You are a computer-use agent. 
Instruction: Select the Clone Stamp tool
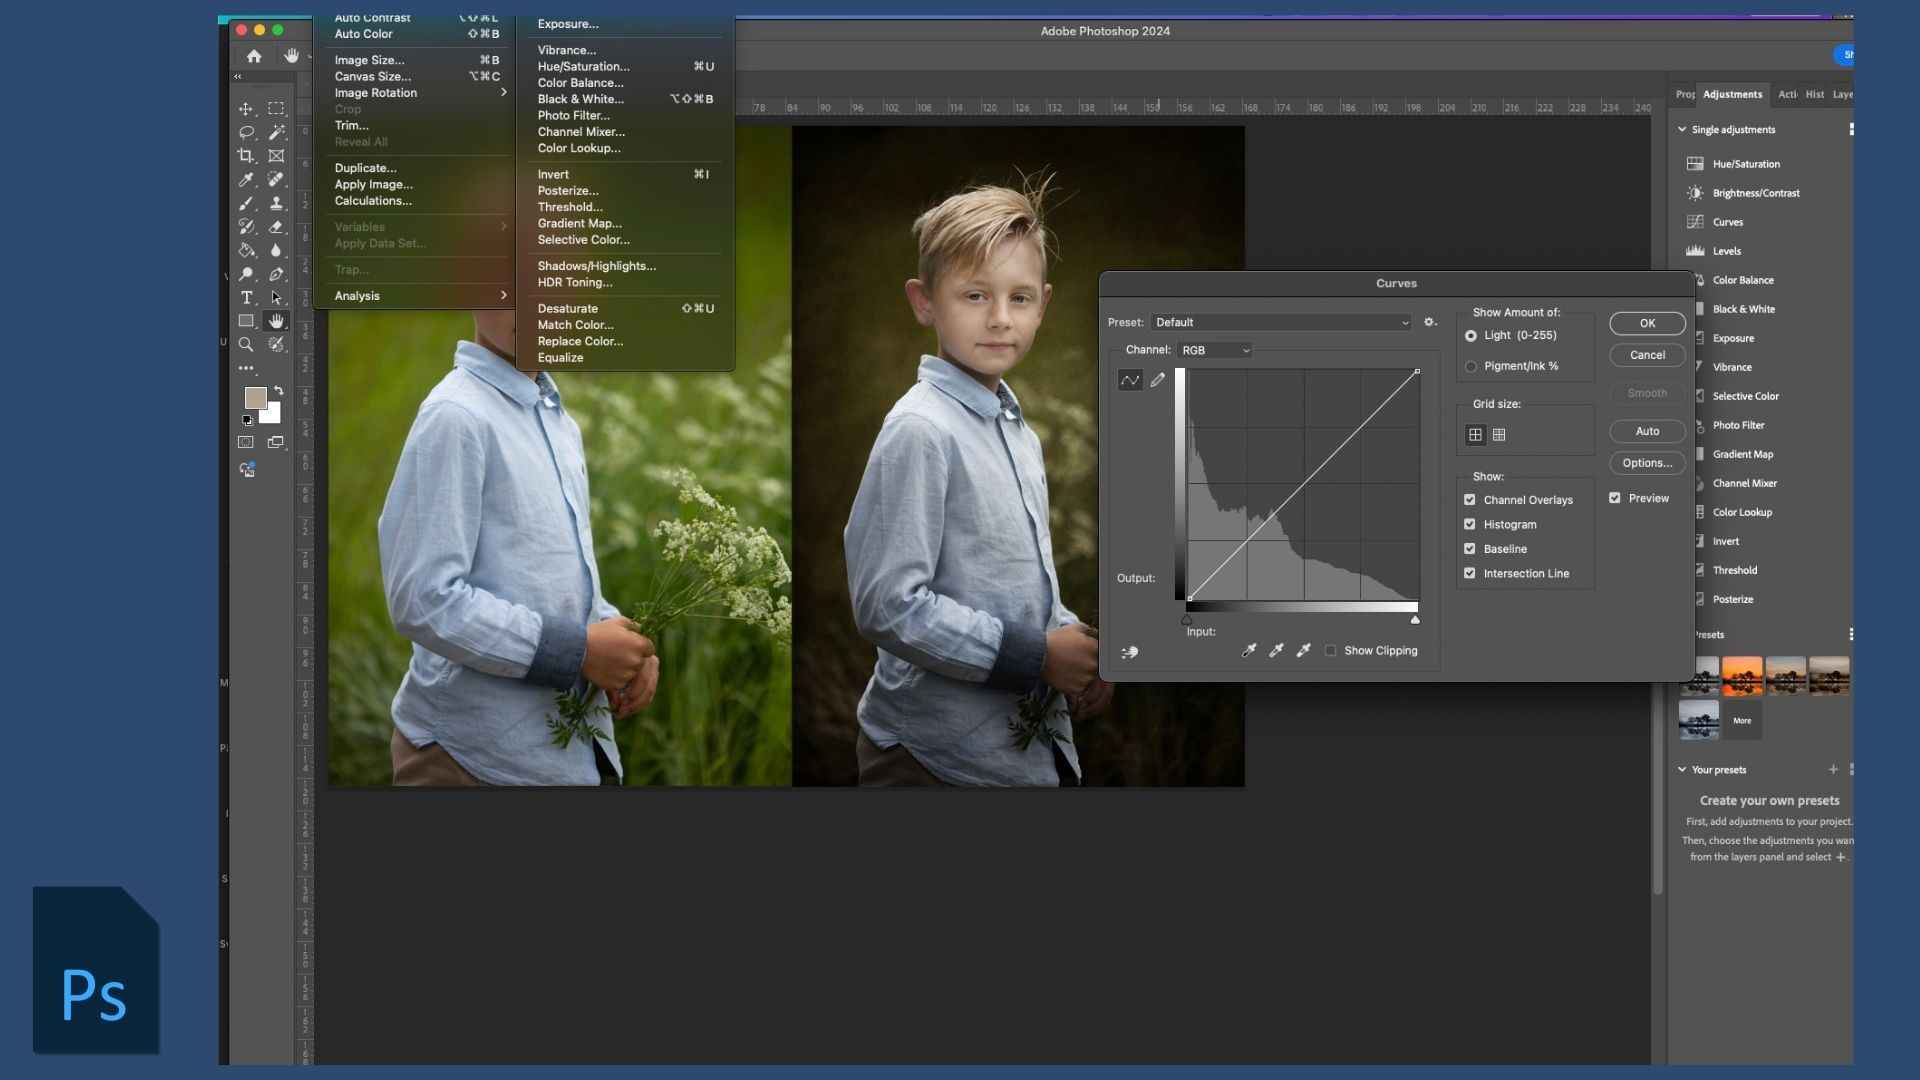tap(276, 203)
